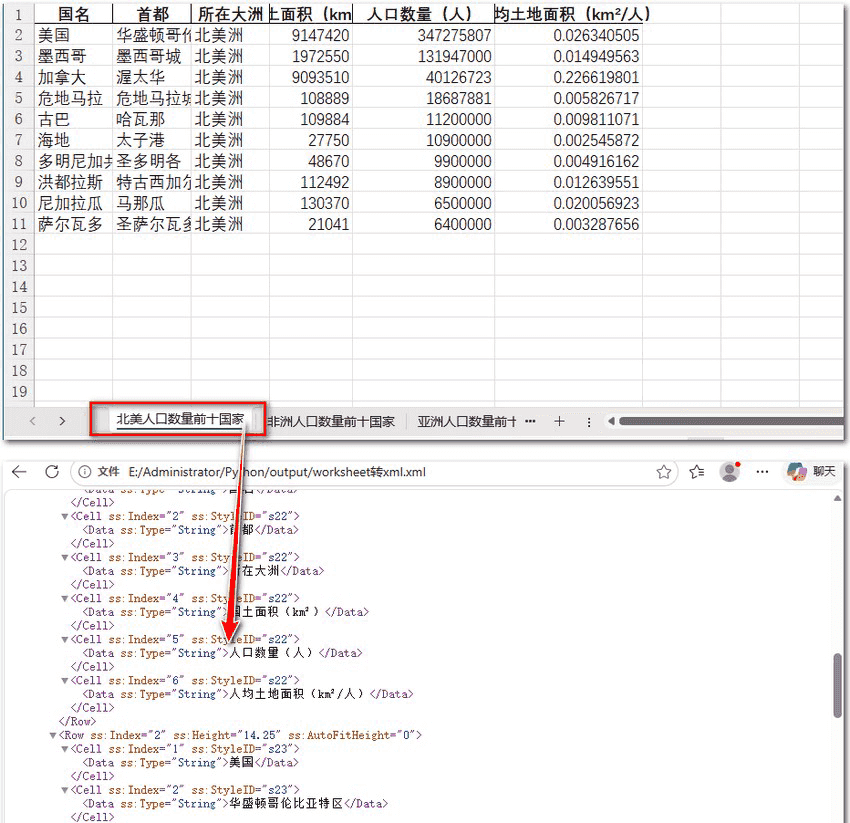Select the 北美人口数量前十国家 sheet tab

[180, 419]
